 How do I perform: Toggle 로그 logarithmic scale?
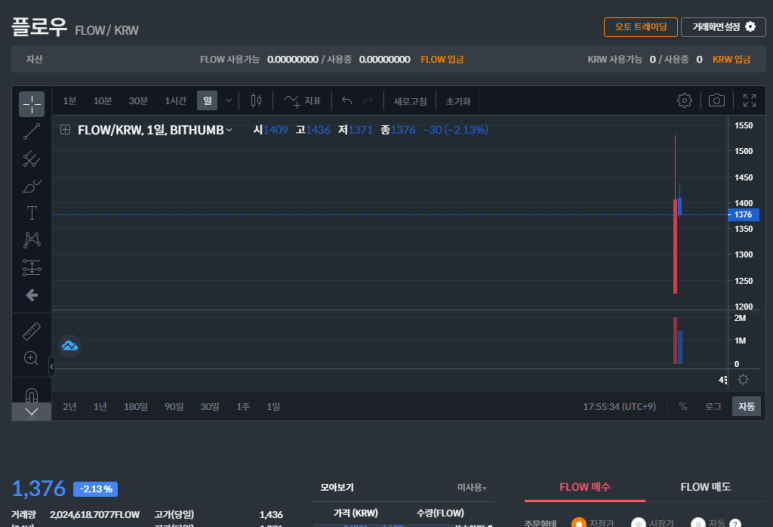click(x=713, y=406)
